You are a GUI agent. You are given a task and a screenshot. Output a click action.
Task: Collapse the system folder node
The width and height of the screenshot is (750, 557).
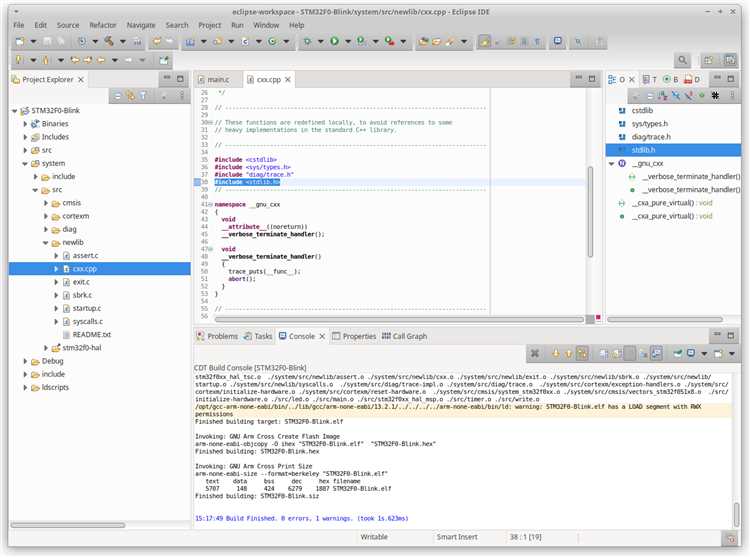[25, 164]
